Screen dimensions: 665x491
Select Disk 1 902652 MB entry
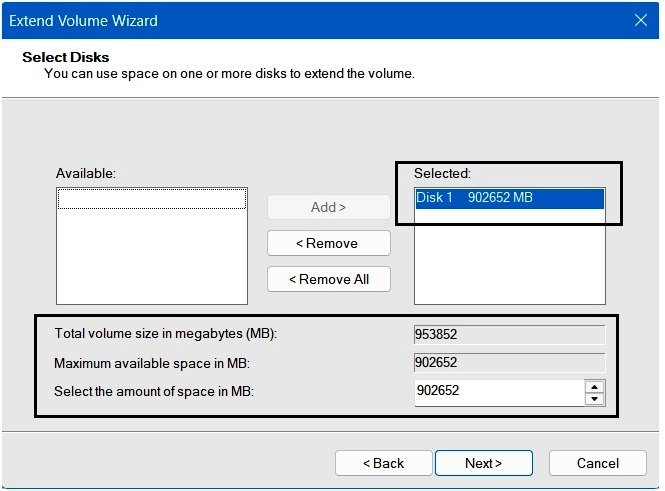(x=509, y=198)
